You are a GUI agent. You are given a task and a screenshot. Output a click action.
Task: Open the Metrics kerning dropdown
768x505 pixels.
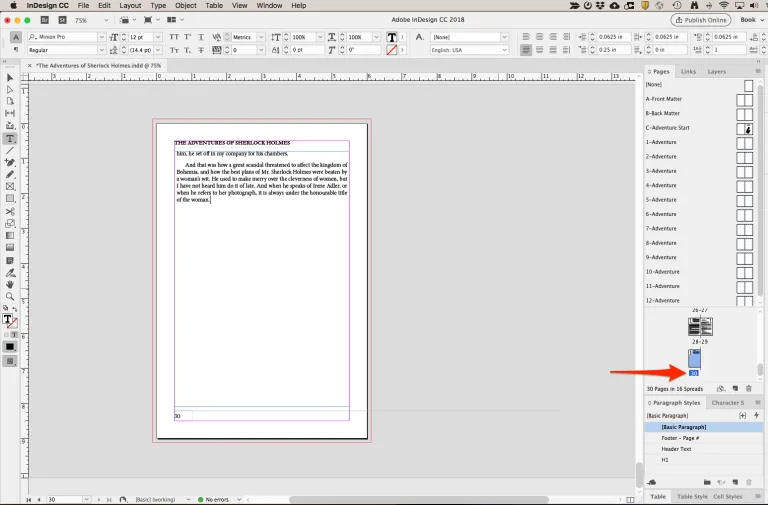click(261, 37)
